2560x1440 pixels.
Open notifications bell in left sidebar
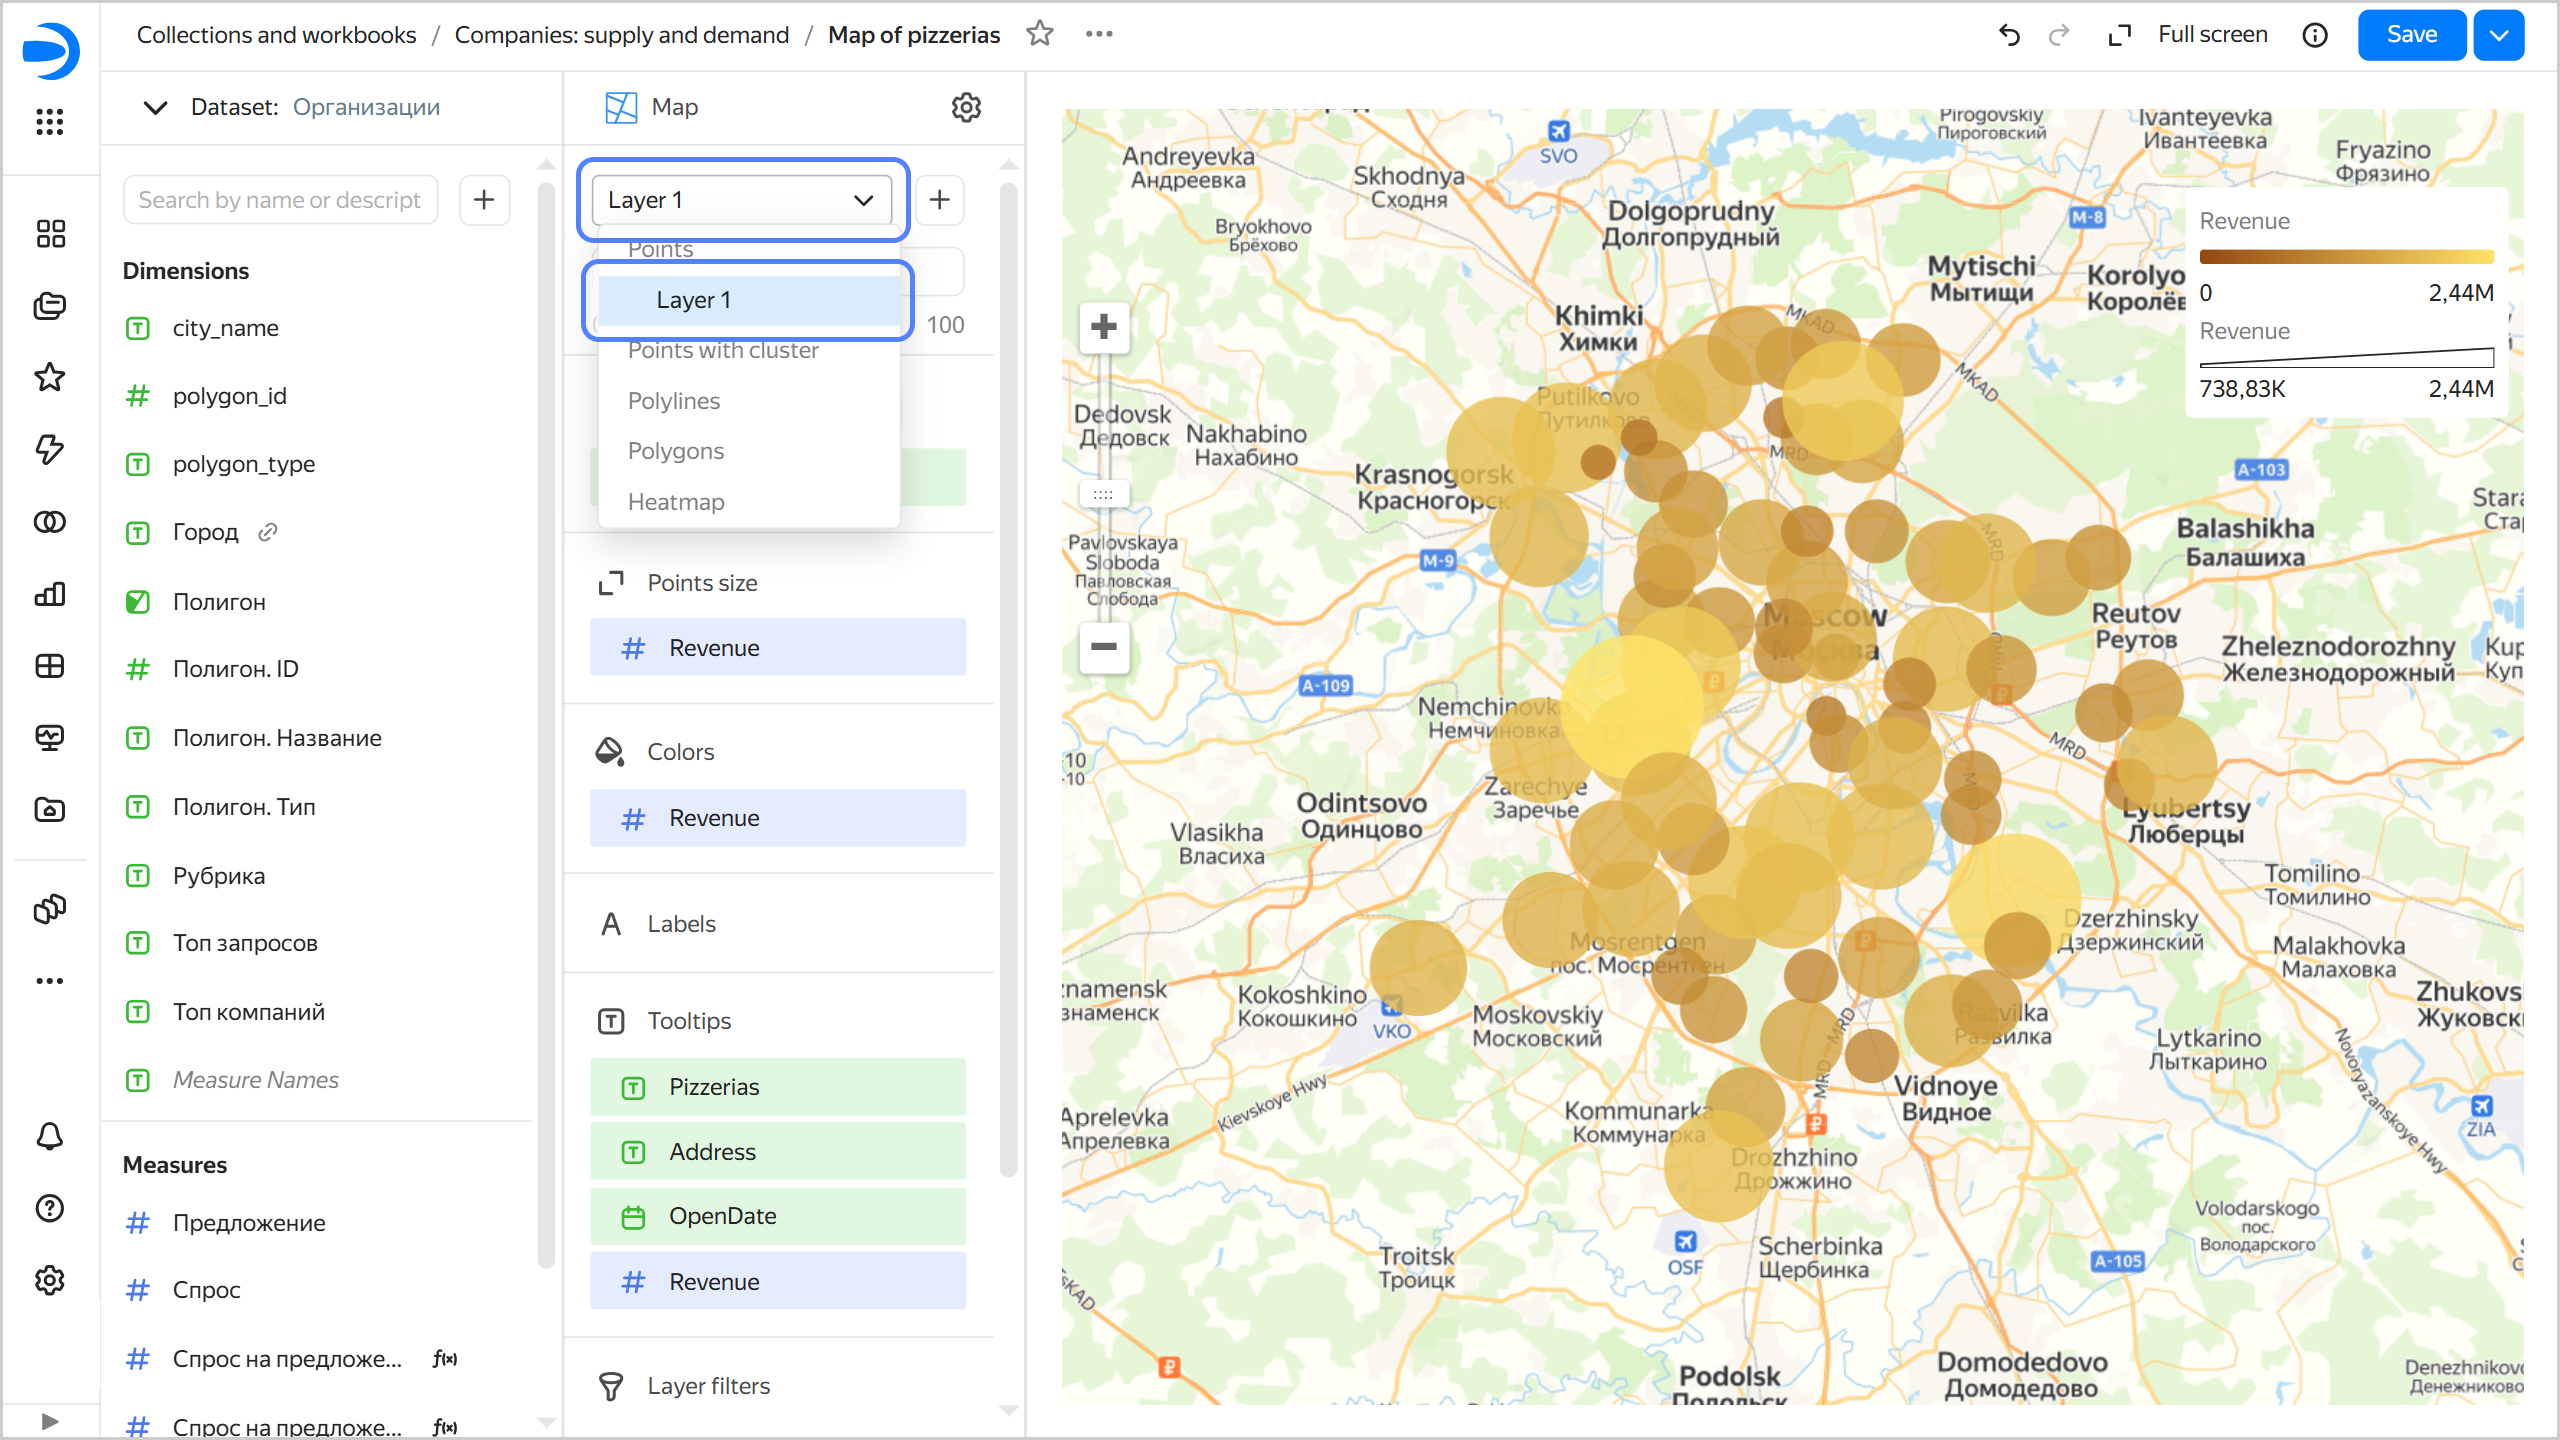49,1136
